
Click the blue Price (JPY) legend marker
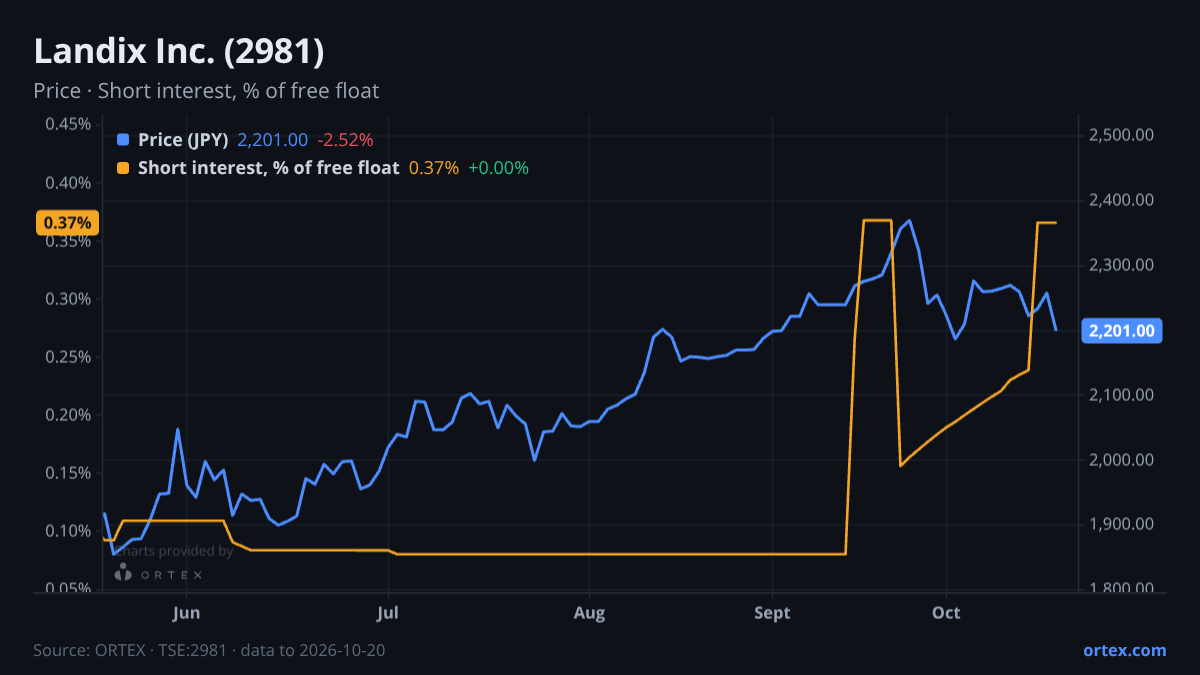click(123, 140)
